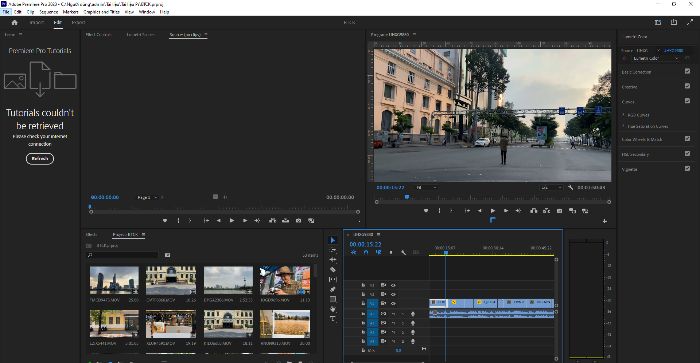Select the Rectangle tool
The width and height of the screenshot is (700, 363).
[x=333, y=299]
